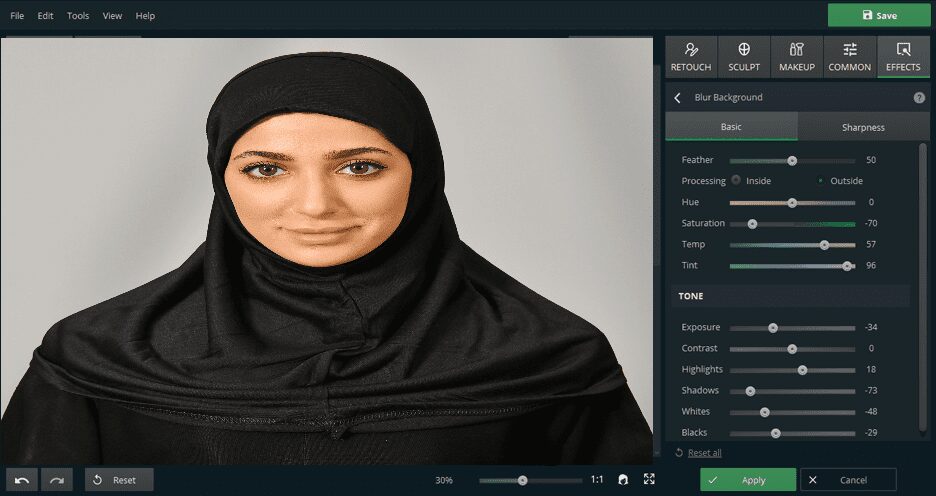
Task: Click the Saturation slider handle
Action: pyautogui.click(x=752, y=224)
